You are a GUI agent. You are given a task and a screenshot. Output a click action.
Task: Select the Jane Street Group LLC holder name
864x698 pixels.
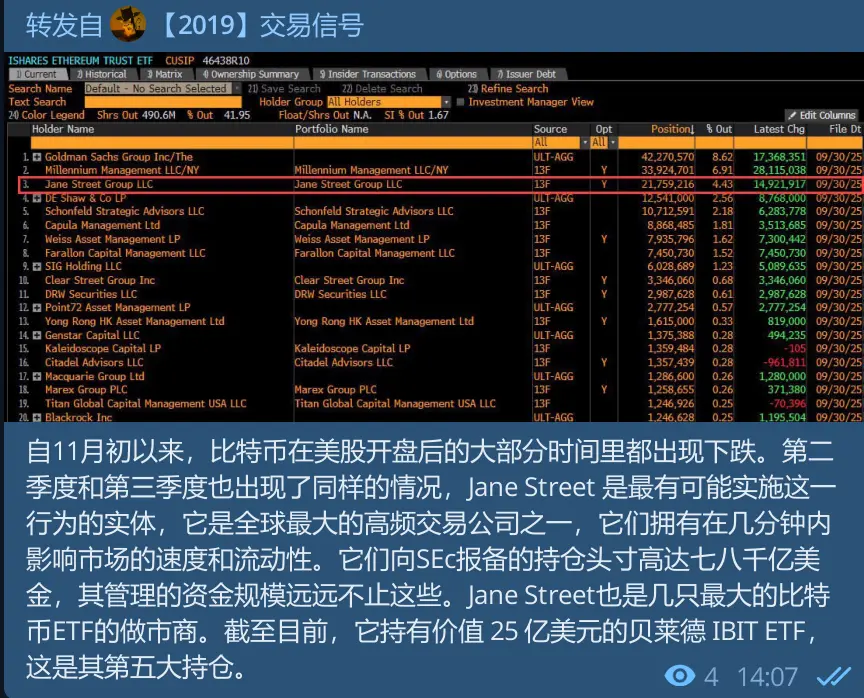[x=99, y=185]
